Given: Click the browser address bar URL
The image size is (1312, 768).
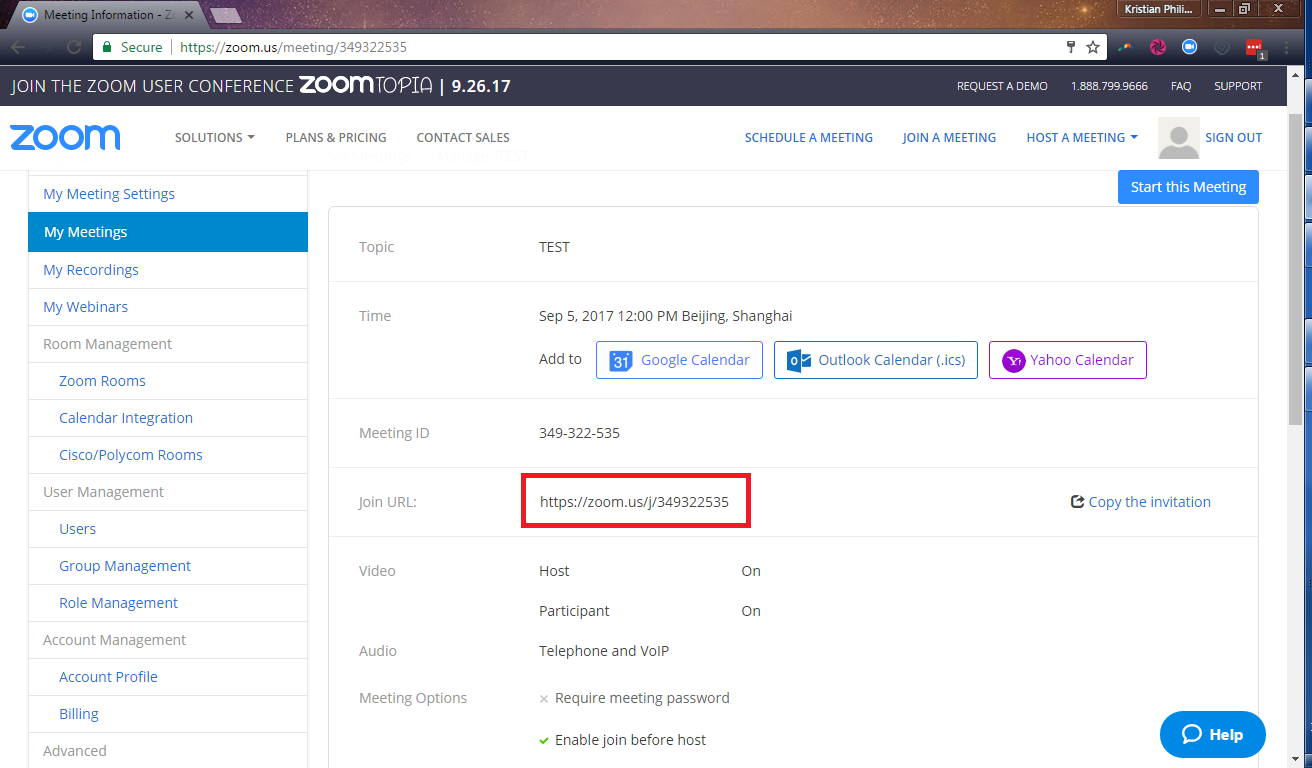Looking at the screenshot, I should (x=293, y=47).
